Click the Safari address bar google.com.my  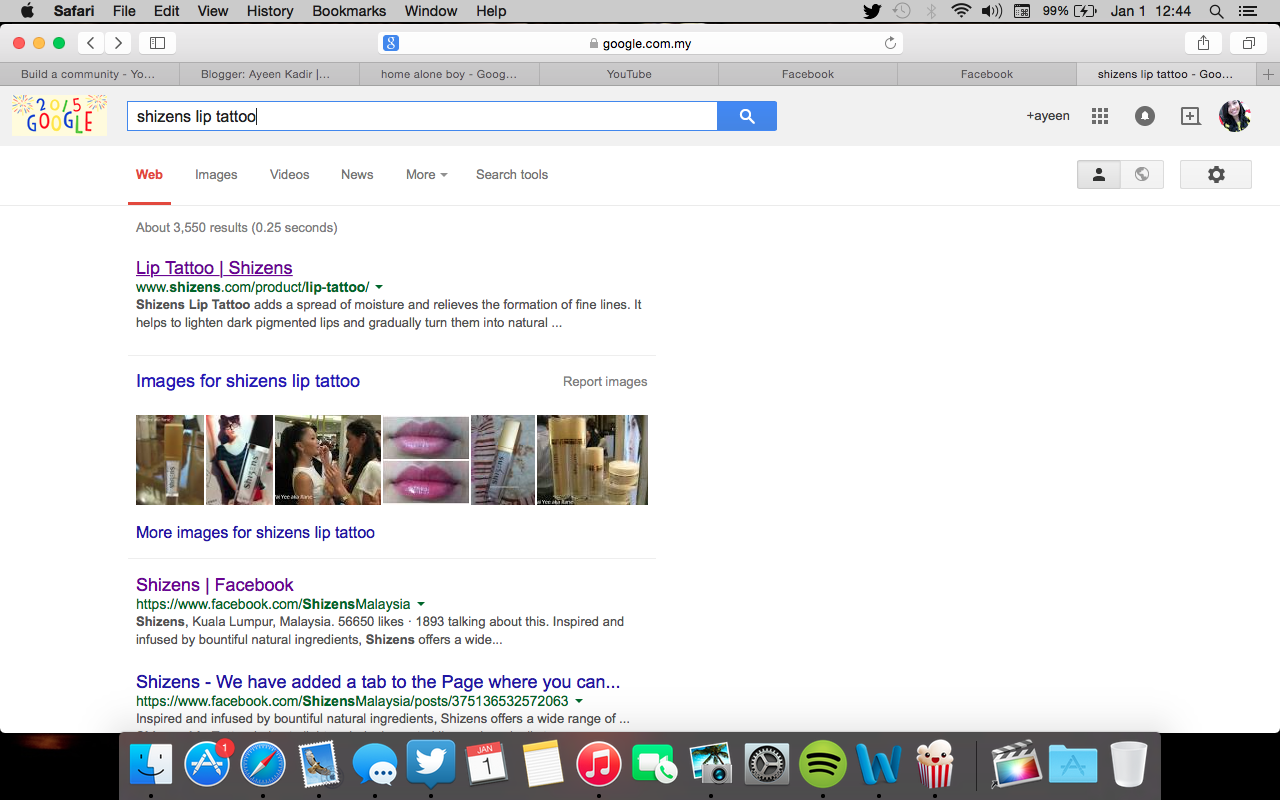(x=641, y=43)
